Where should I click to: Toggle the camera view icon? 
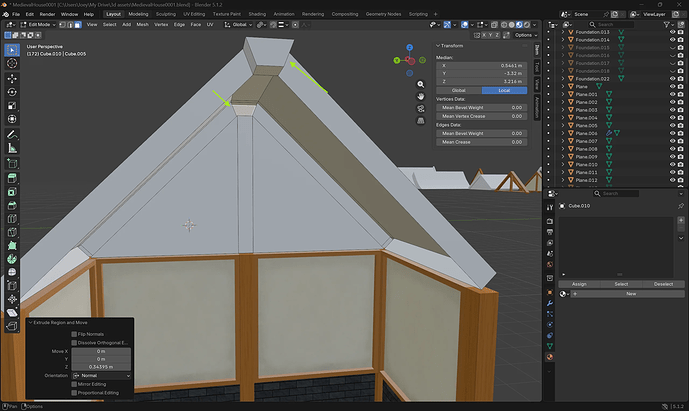pos(421,109)
